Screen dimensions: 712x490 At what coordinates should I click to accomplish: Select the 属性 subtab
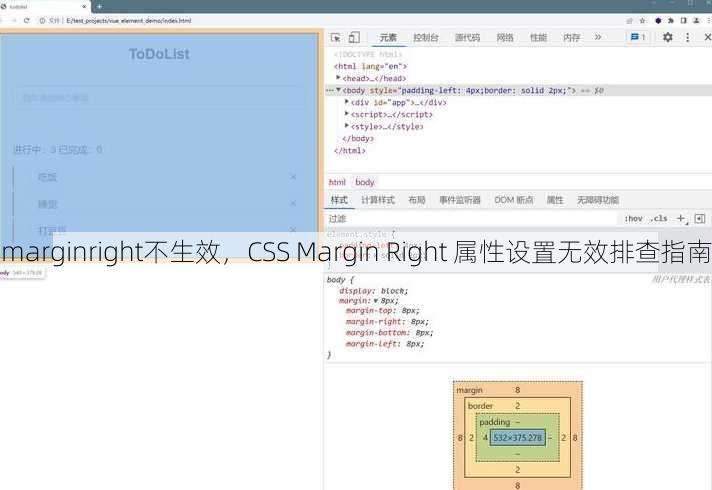tap(554, 200)
